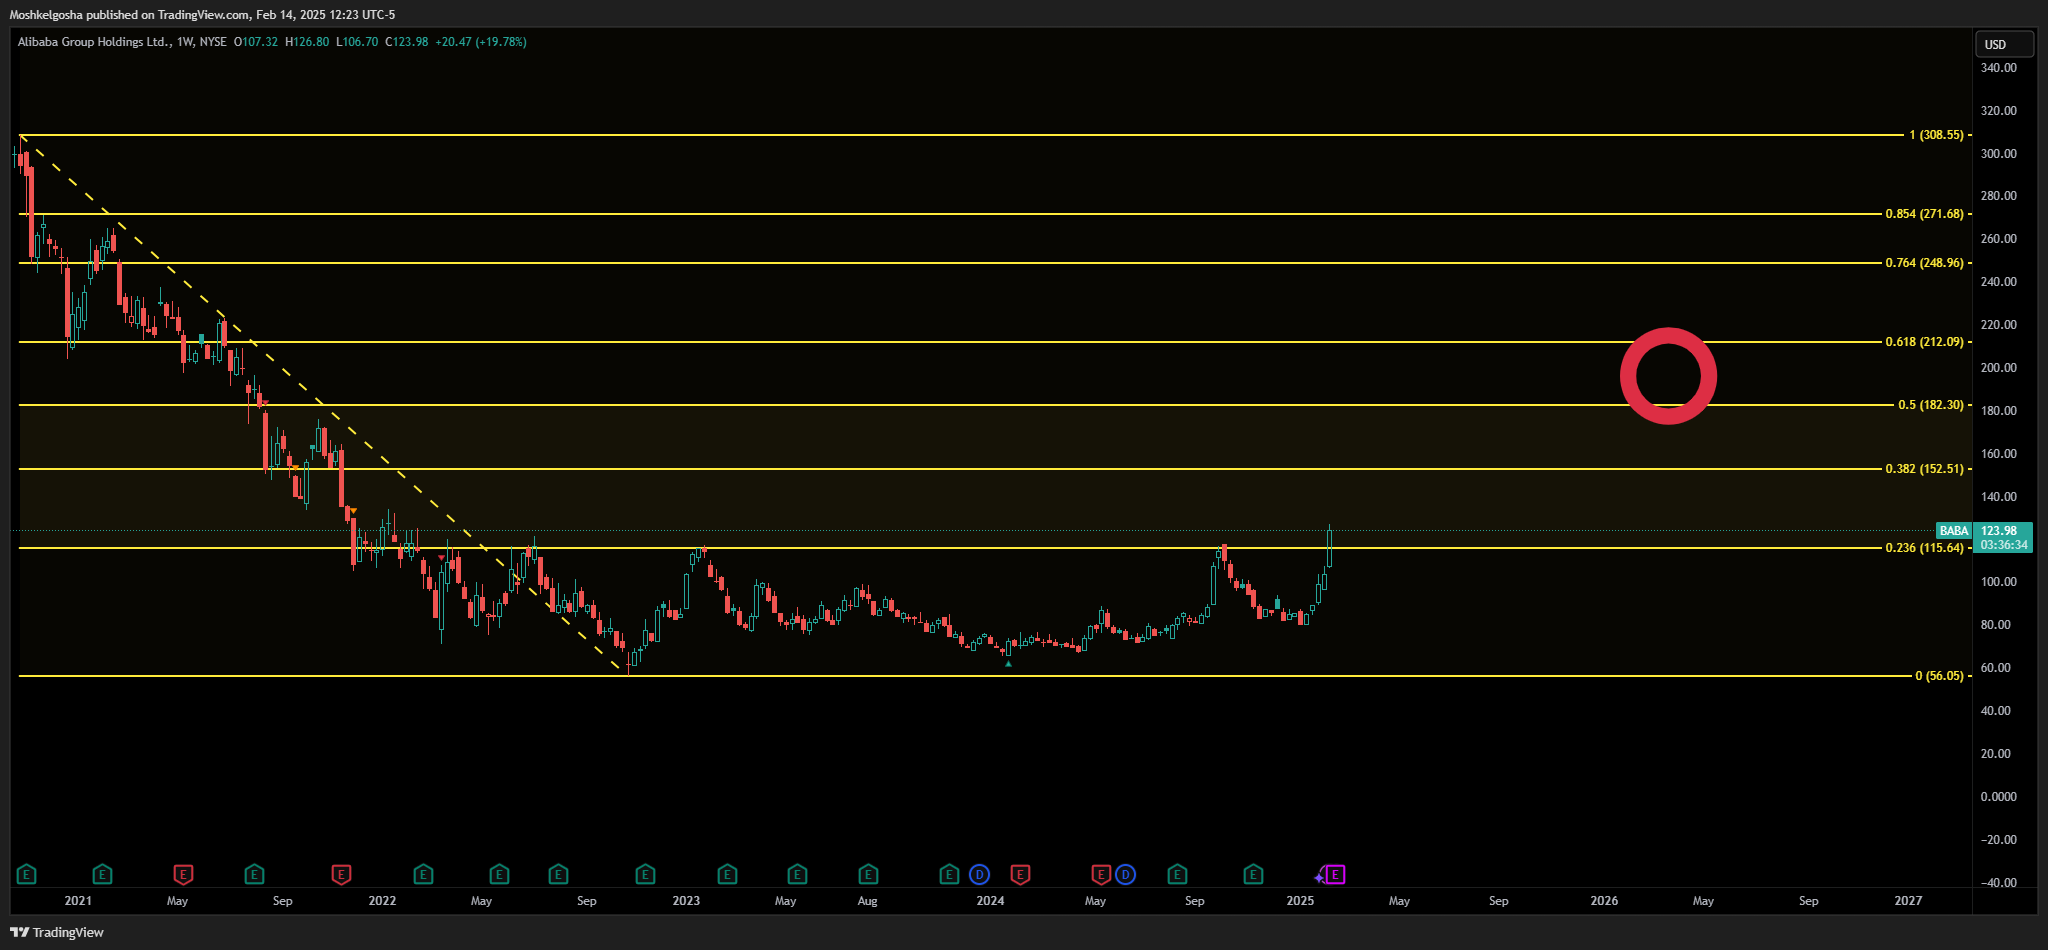Open the red E earnings marker just before 2022
The height and width of the screenshot is (950, 2048).
coord(341,875)
